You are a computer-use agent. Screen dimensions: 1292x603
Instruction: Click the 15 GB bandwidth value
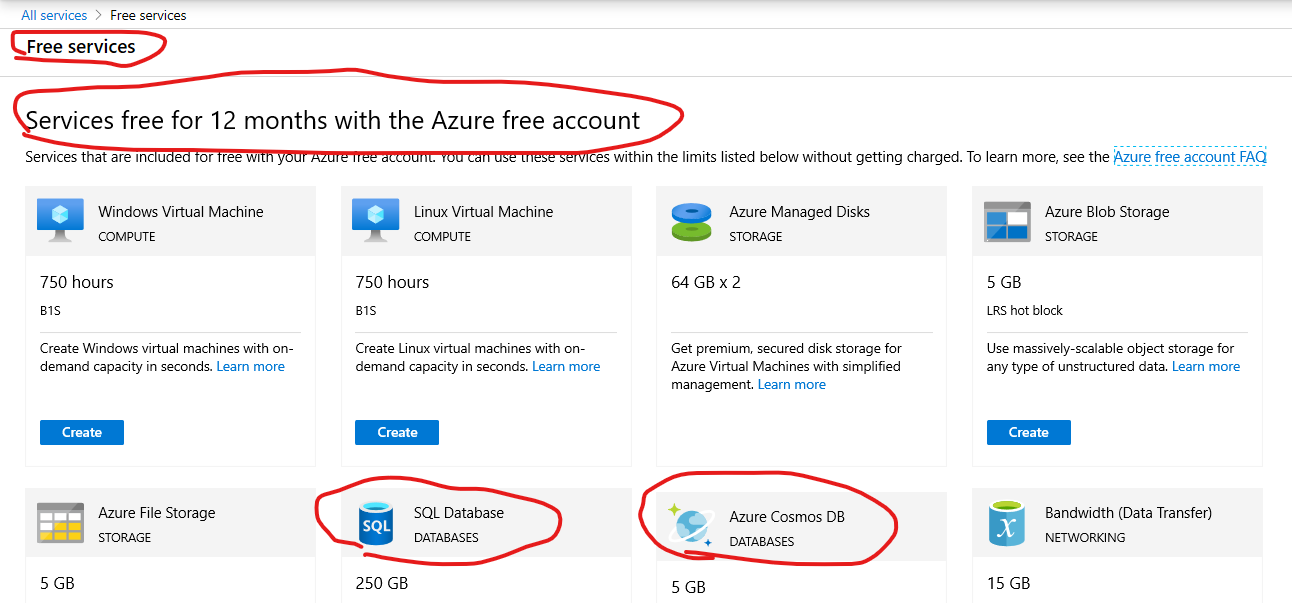1009,583
